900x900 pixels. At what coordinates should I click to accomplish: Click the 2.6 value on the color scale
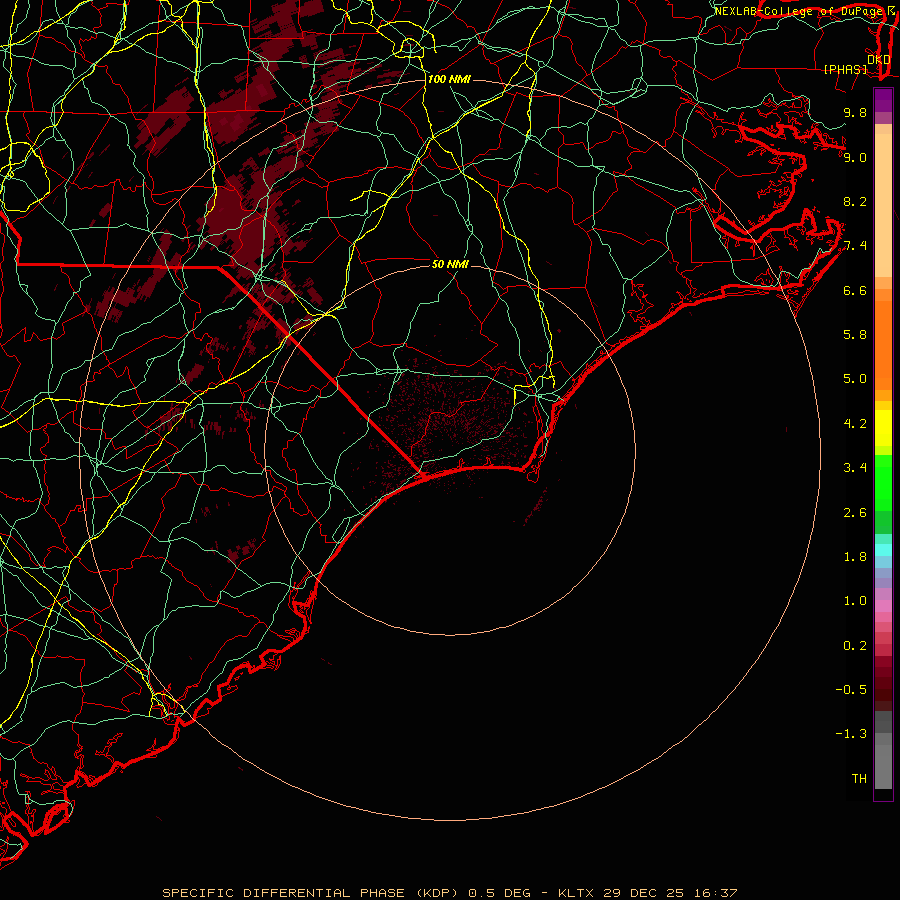tap(855, 513)
